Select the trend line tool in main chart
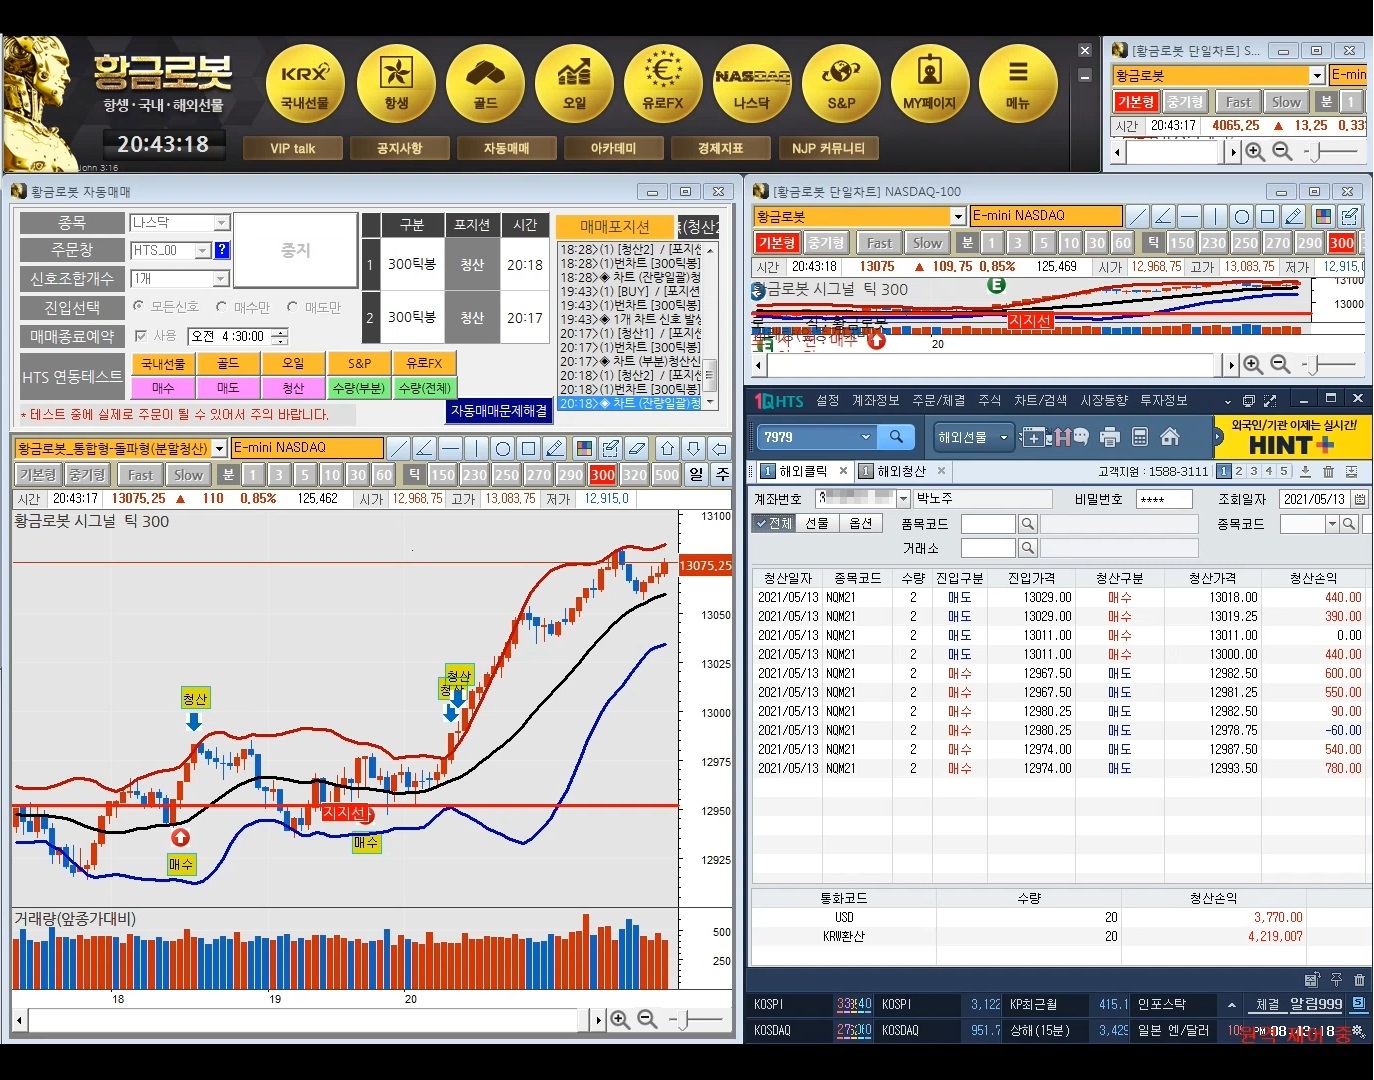Image resolution: width=1374 pixels, height=1080 pixels. (x=398, y=448)
